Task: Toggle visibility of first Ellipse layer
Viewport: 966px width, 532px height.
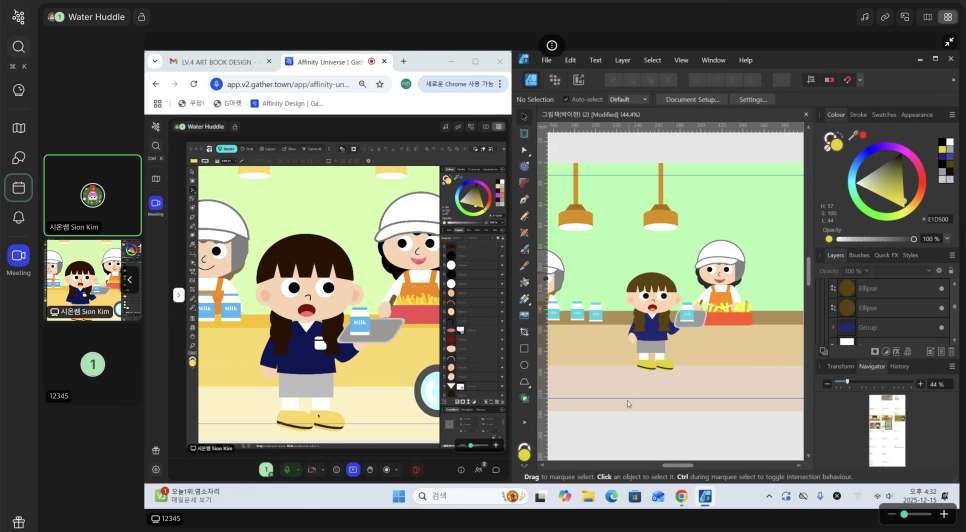Action: (941, 288)
